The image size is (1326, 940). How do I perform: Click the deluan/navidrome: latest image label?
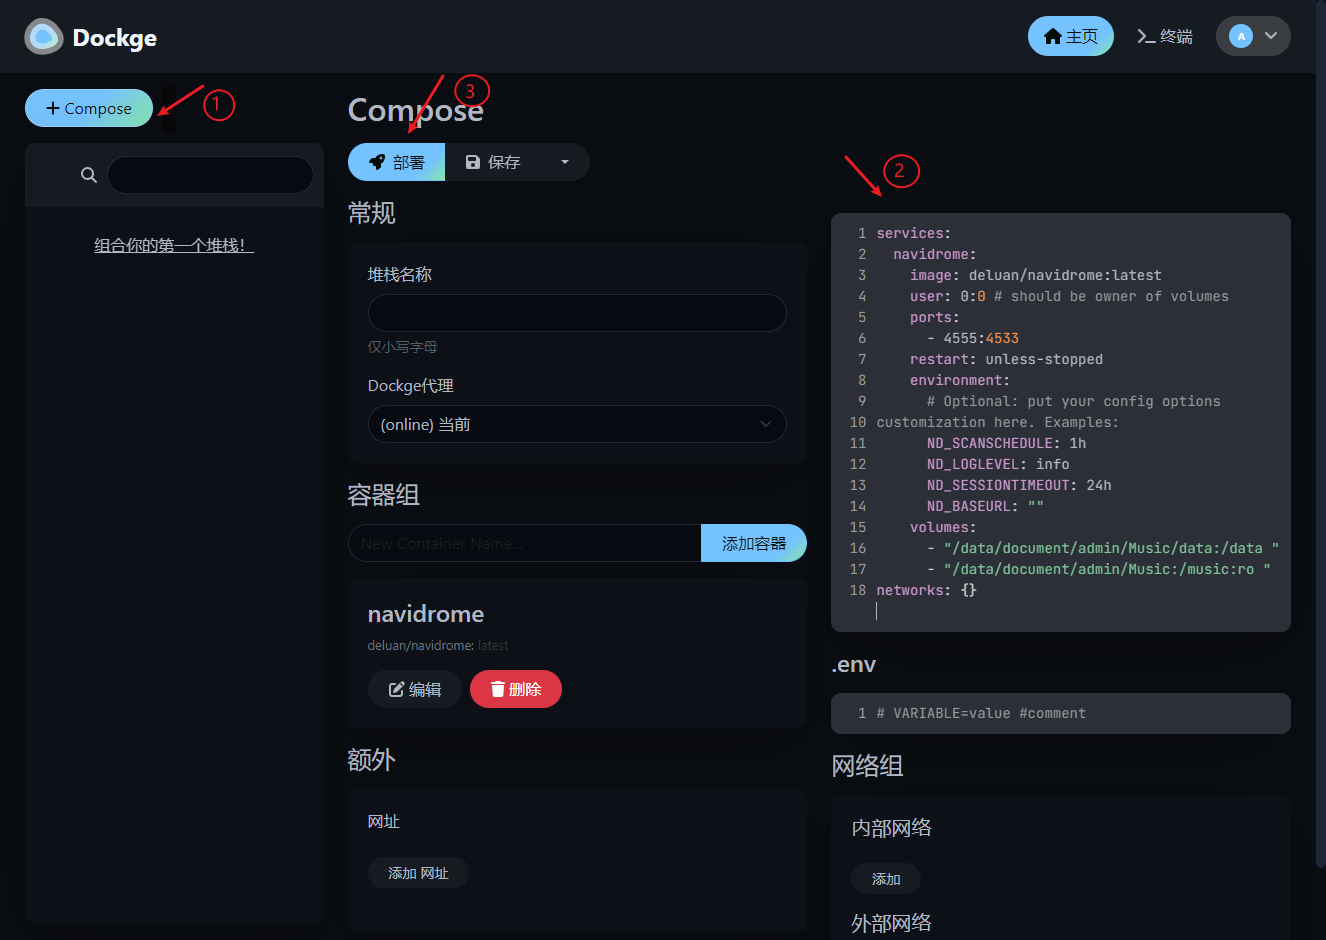(x=438, y=646)
